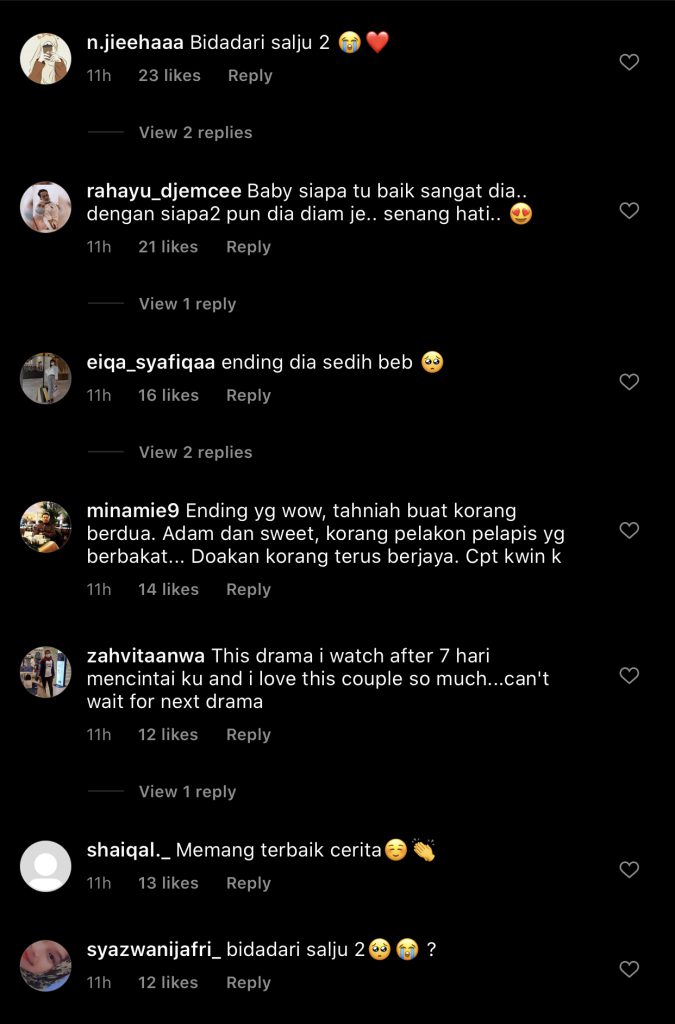
Task: Like n.jieehaaa's comment with heart icon
Action: pyautogui.click(x=629, y=62)
